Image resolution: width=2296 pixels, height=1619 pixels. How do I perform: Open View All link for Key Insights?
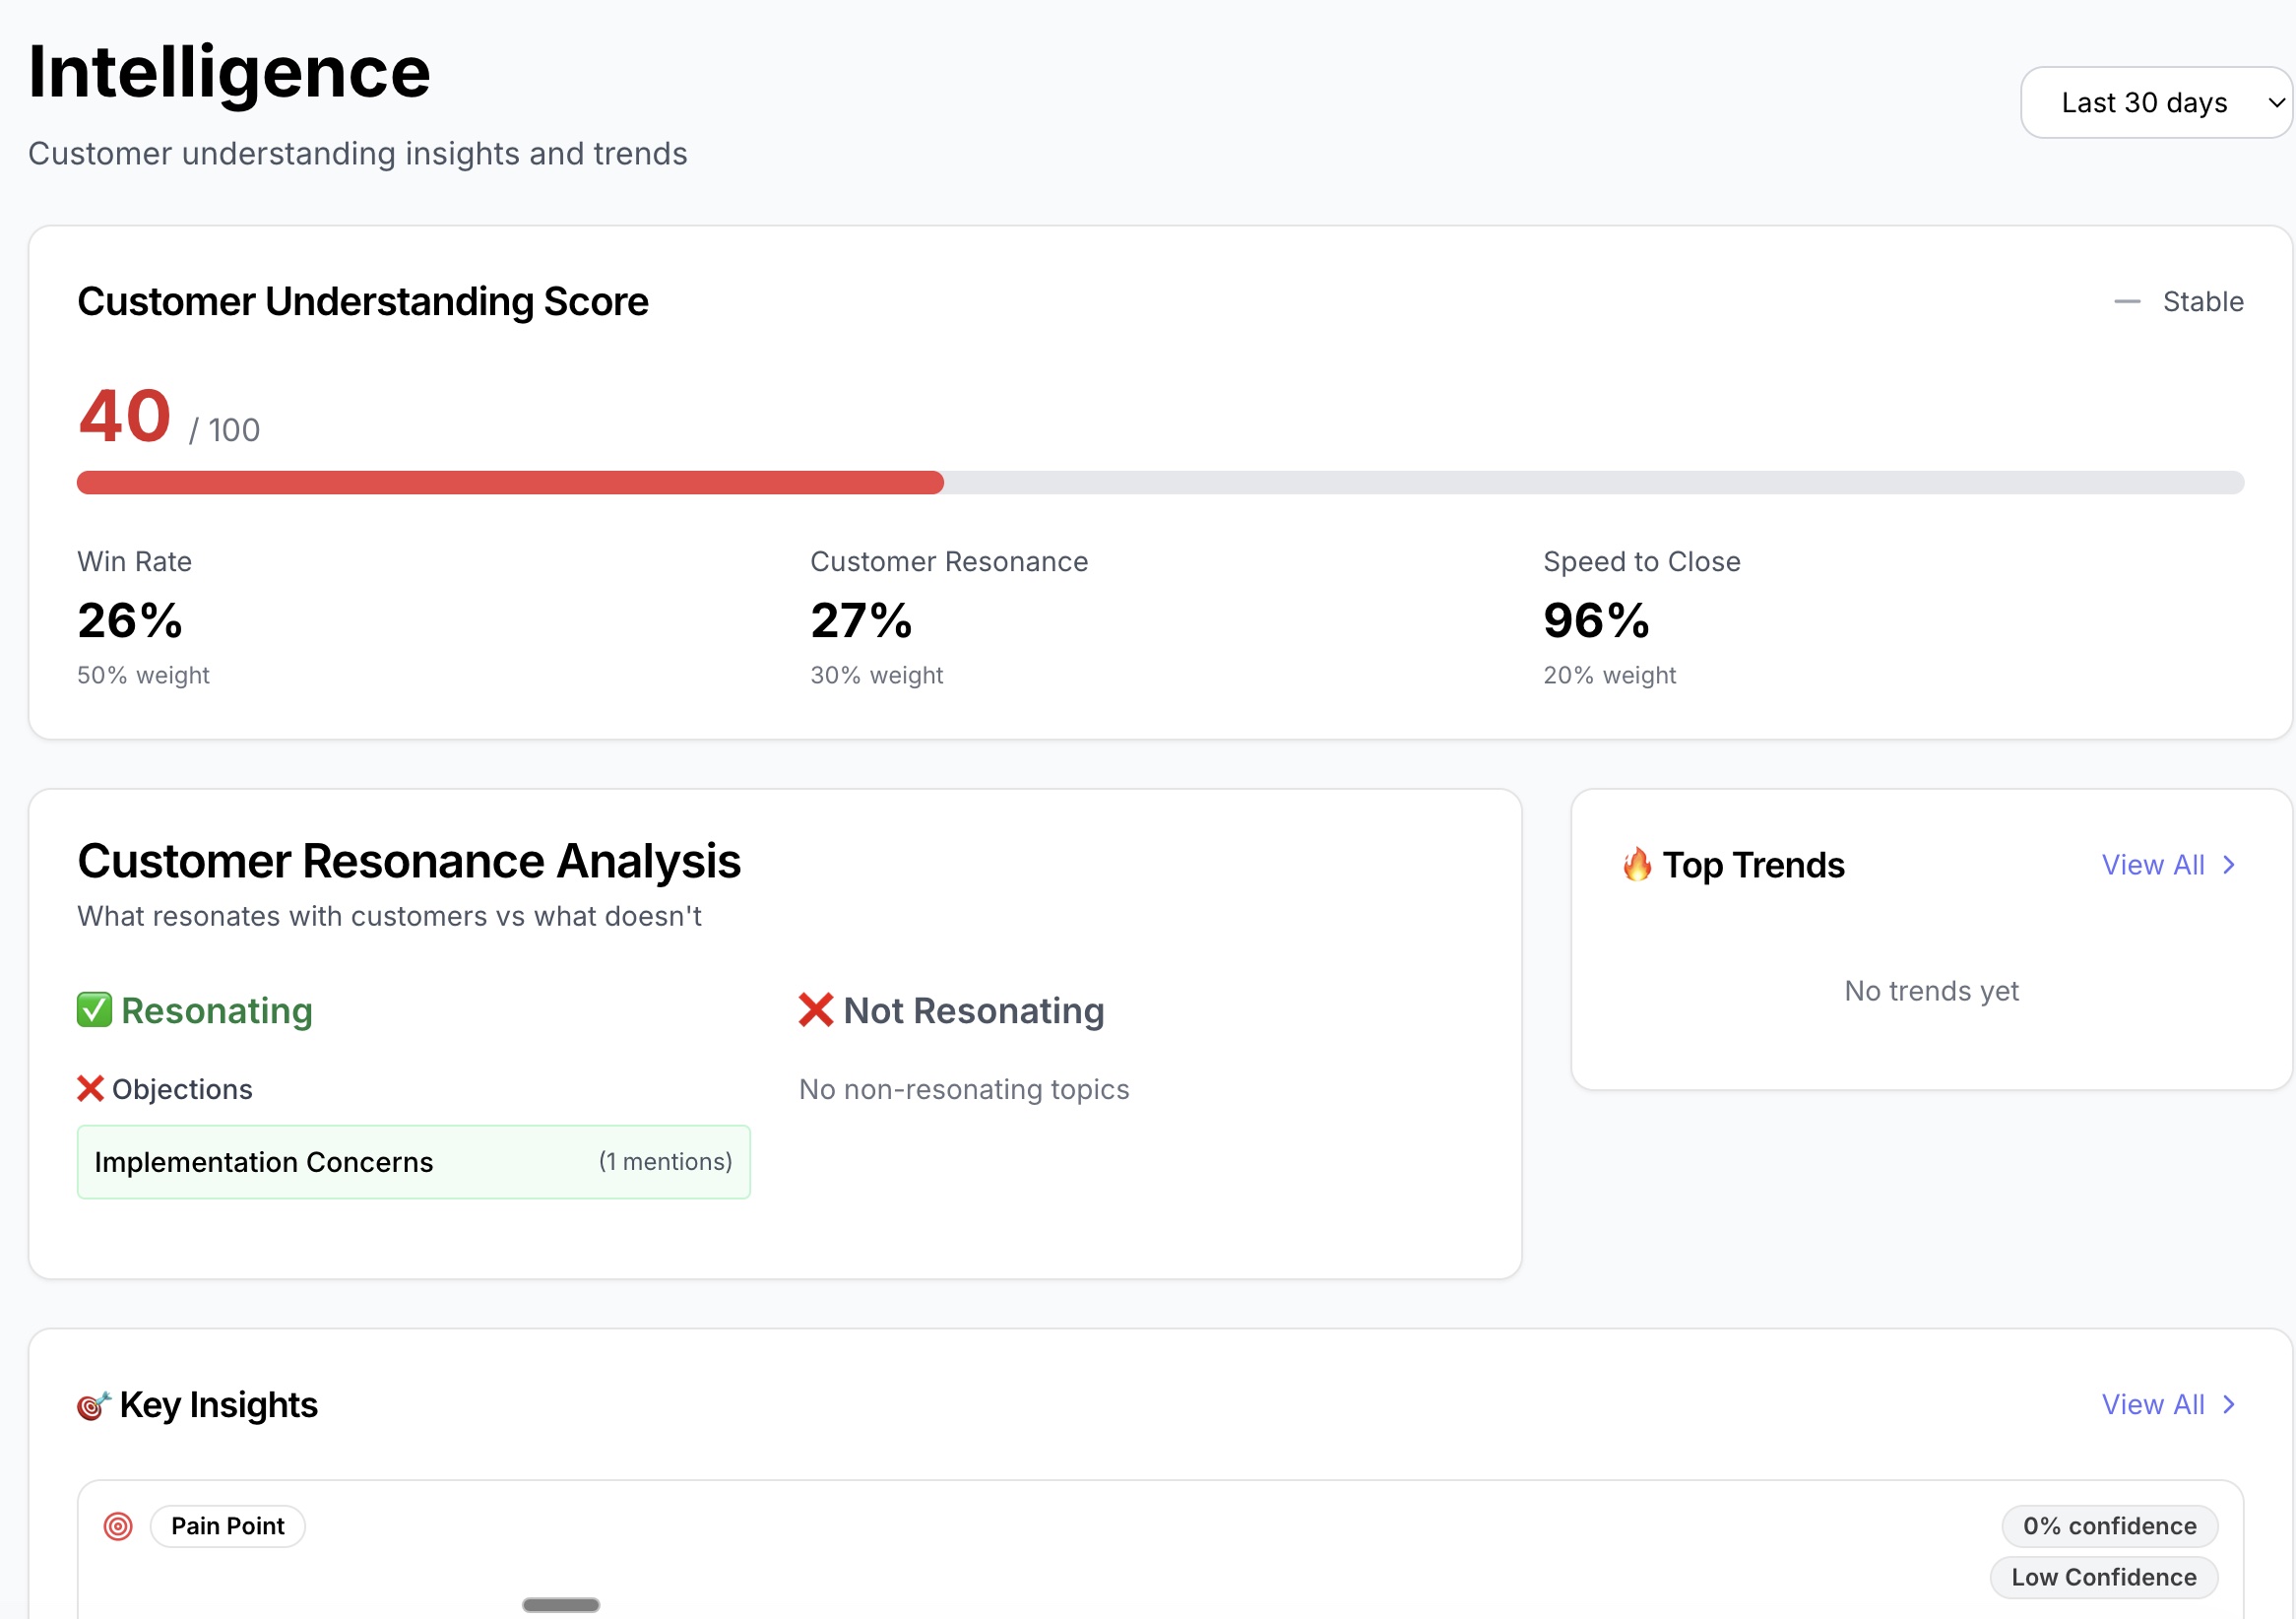2152,1405
